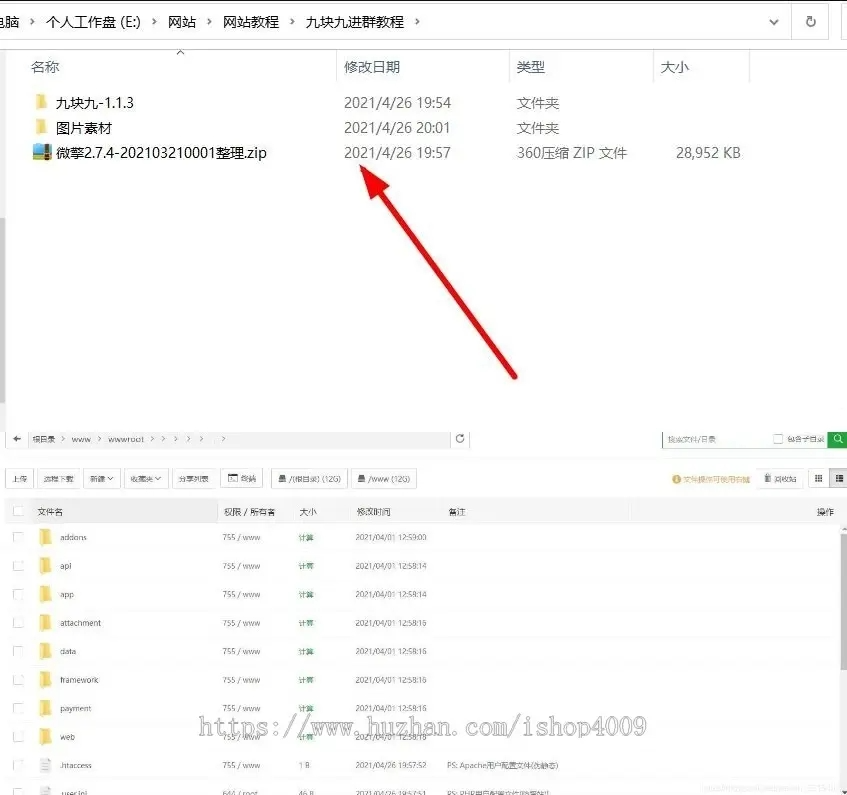
Task: Select the 微擎2.7.4 zip archive icon
Action: click(42, 152)
